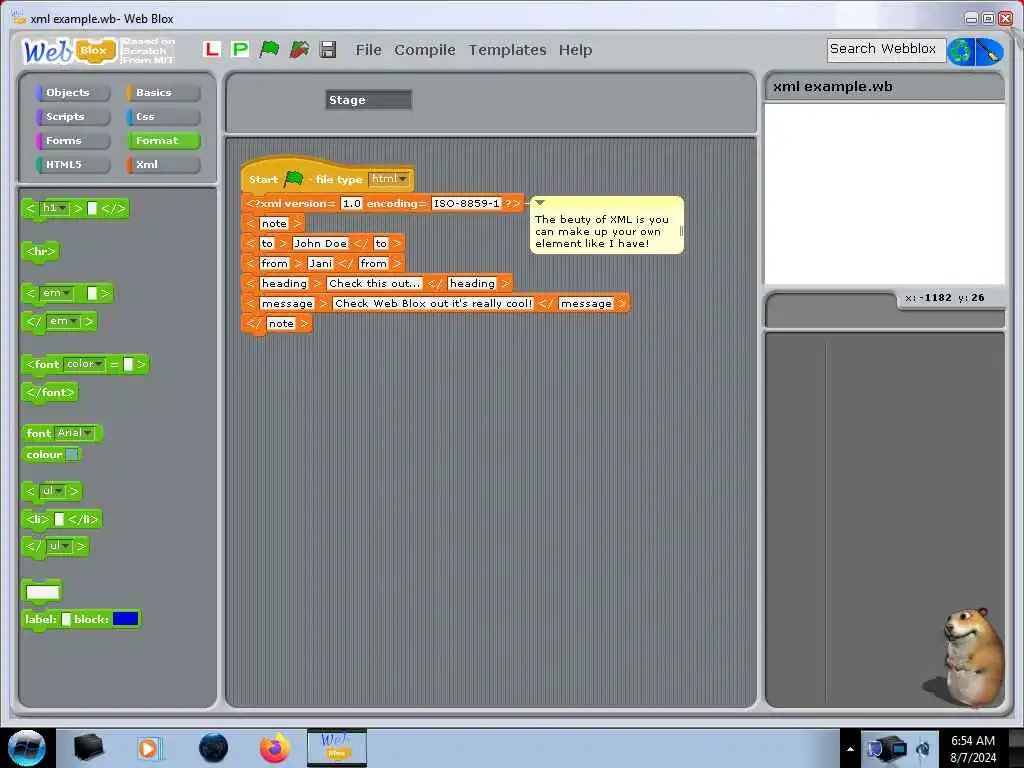Click the ISO-8859-1 encoding field
The height and width of the screenshot is (768, 1024).
[x=466, y=204]
